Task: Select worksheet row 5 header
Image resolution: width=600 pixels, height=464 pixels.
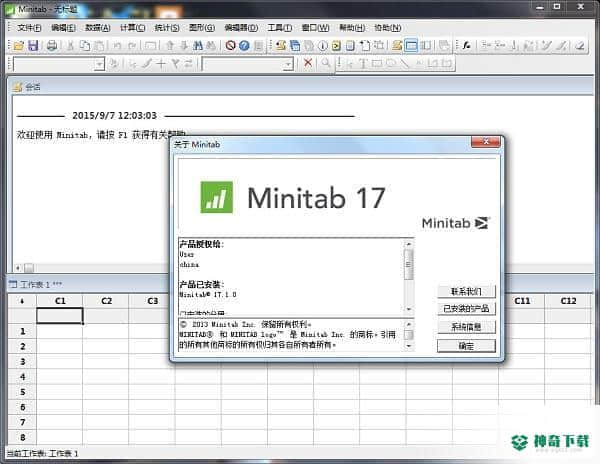Action: (x=23, y=392)
